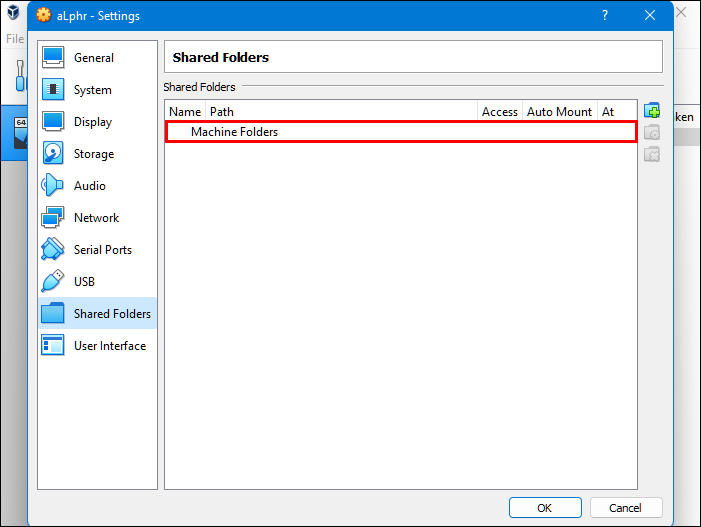Open Network settings
The image size is (701, 527).
96,218
